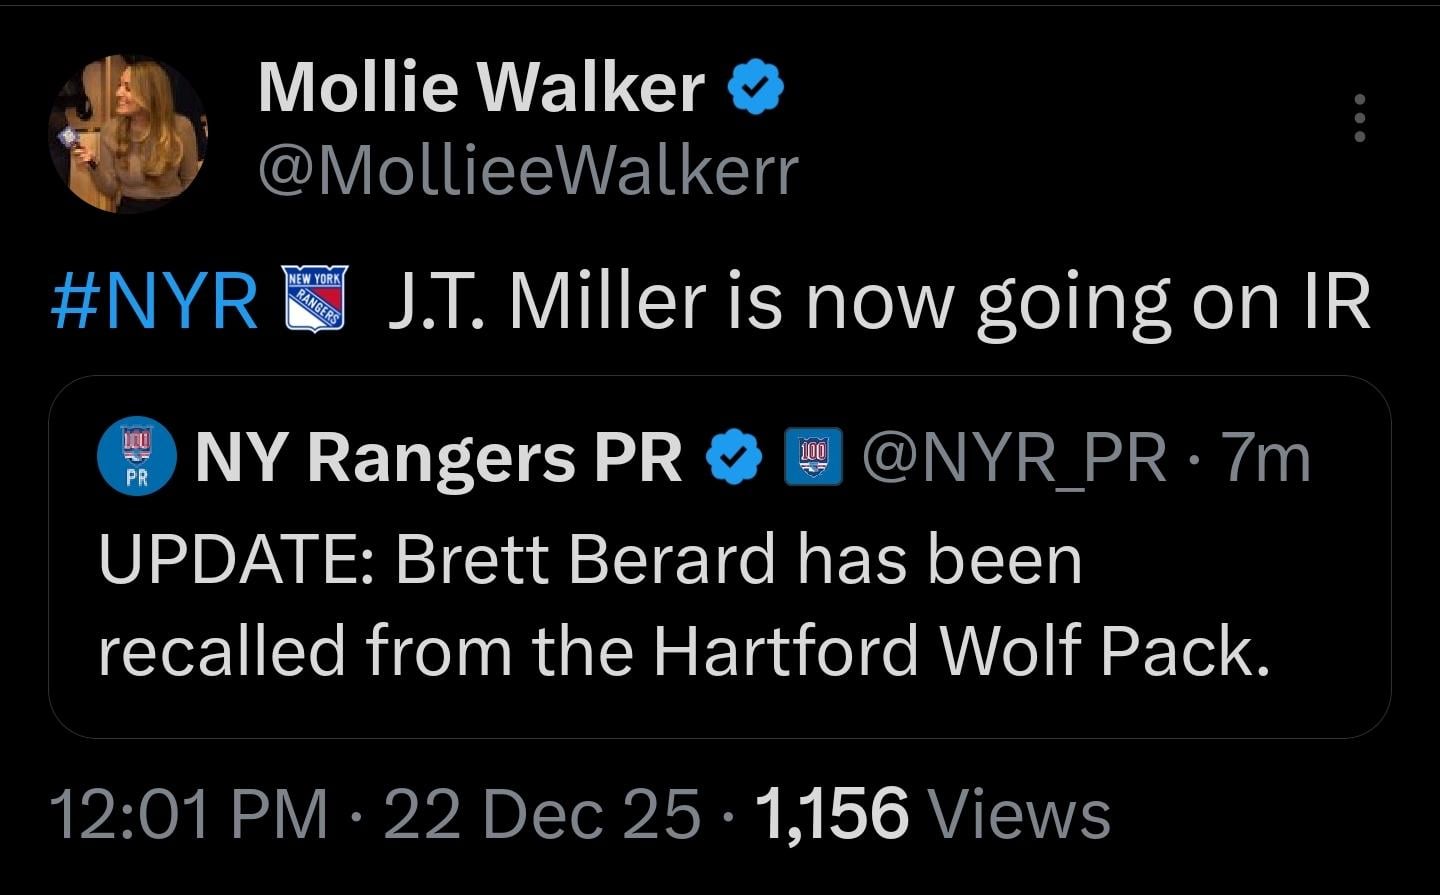Click the 100th anniversary badge beside NY Rangers PR

click(x=812, y=456)
